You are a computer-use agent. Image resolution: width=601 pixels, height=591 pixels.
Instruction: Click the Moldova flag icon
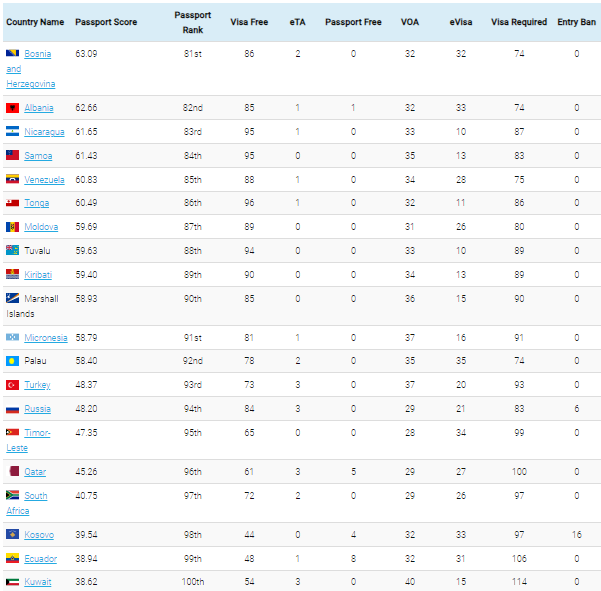pyautogui.click(x=12, y=227)
